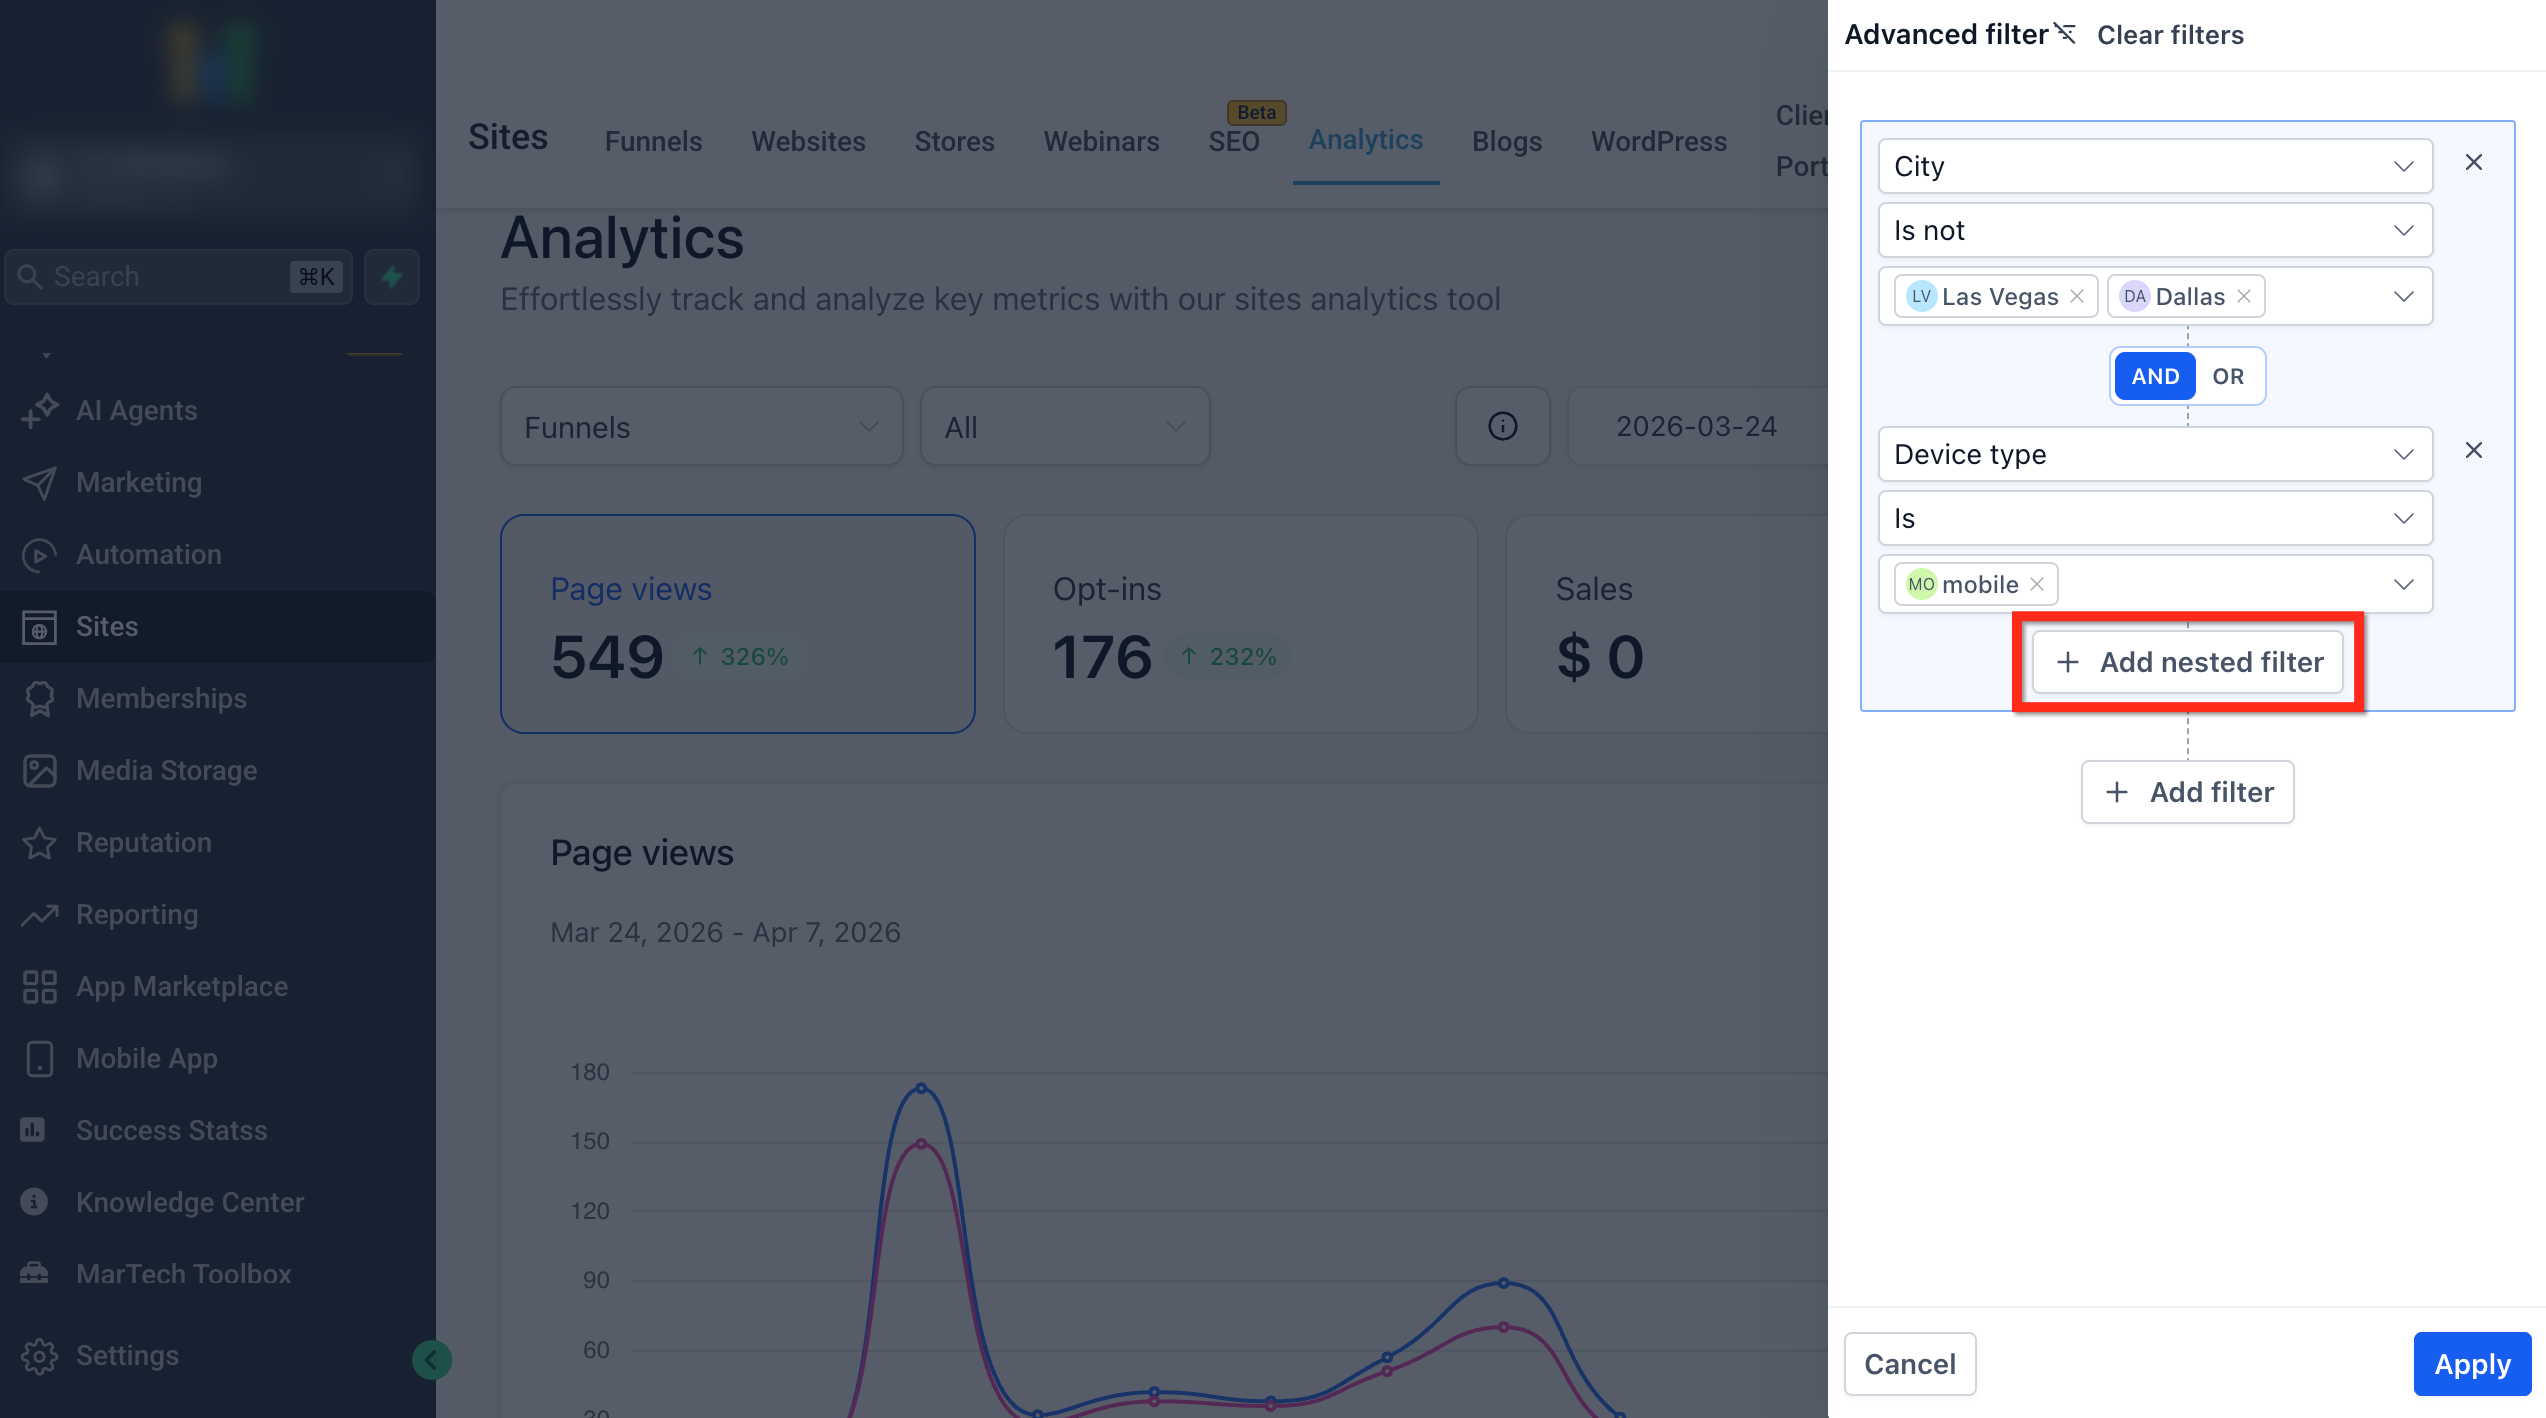Remove the Las Vegas city tag
Image resolution: width=2546 pixels, height=1418 pixels.
pos(2077,297)
